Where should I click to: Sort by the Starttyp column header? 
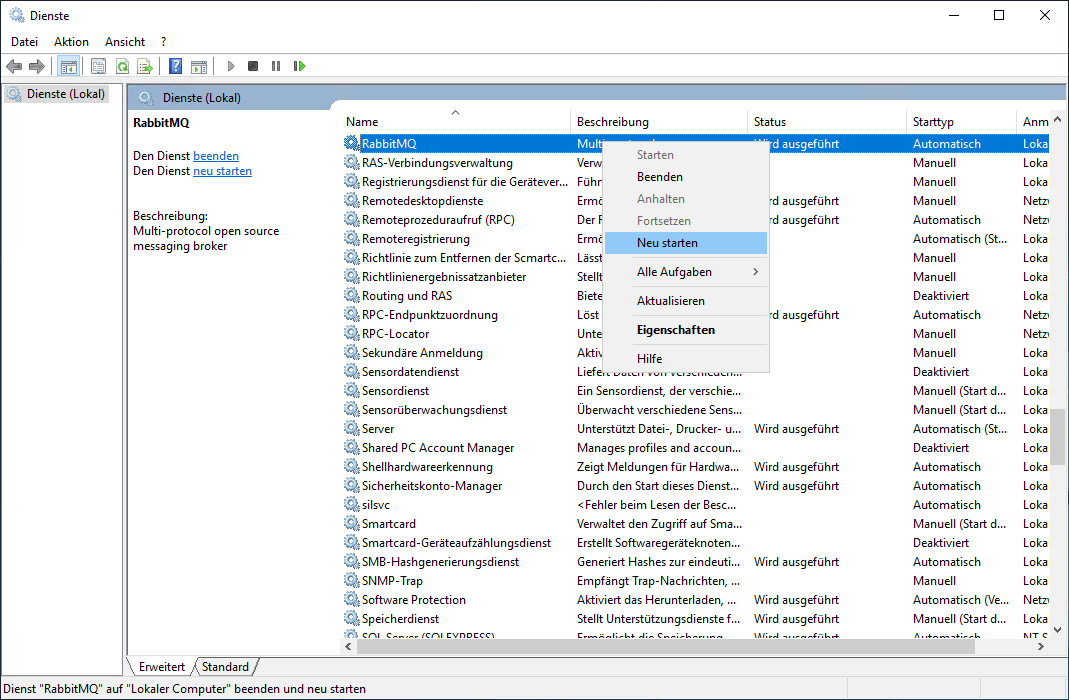pos(961,121)
